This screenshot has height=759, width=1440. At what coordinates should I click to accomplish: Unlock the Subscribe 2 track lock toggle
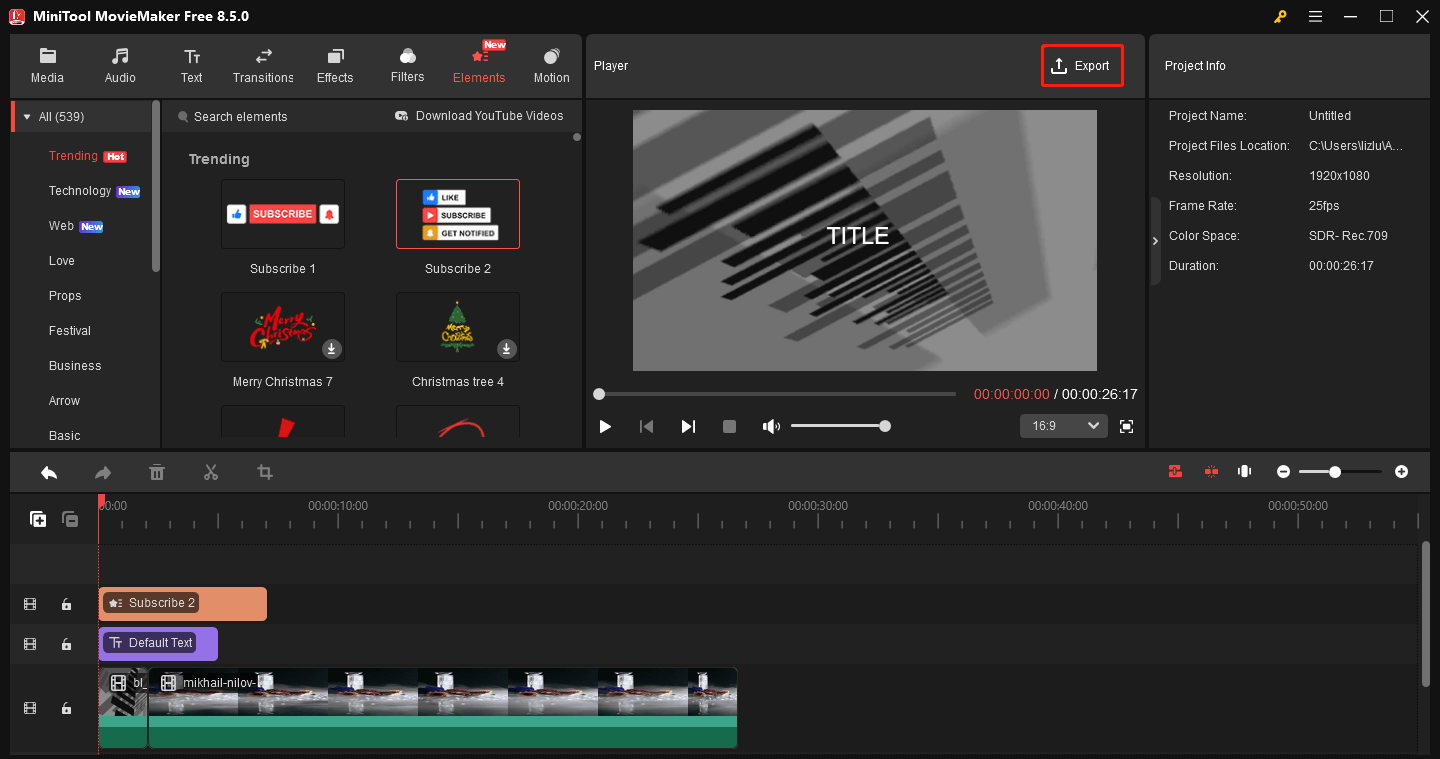tap(66, 604)
